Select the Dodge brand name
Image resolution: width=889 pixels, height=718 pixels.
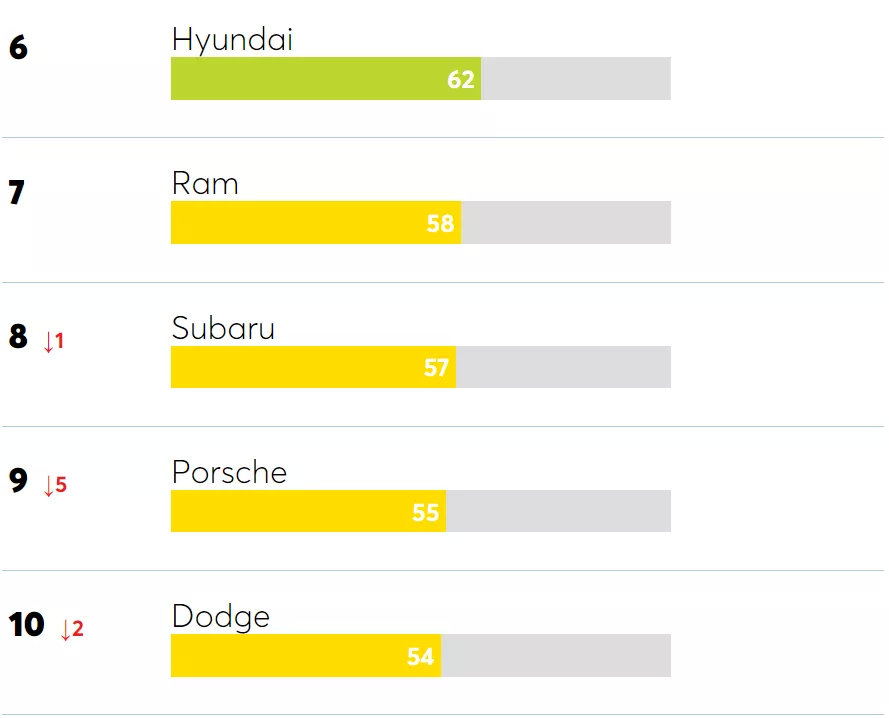tap(220, 616)
